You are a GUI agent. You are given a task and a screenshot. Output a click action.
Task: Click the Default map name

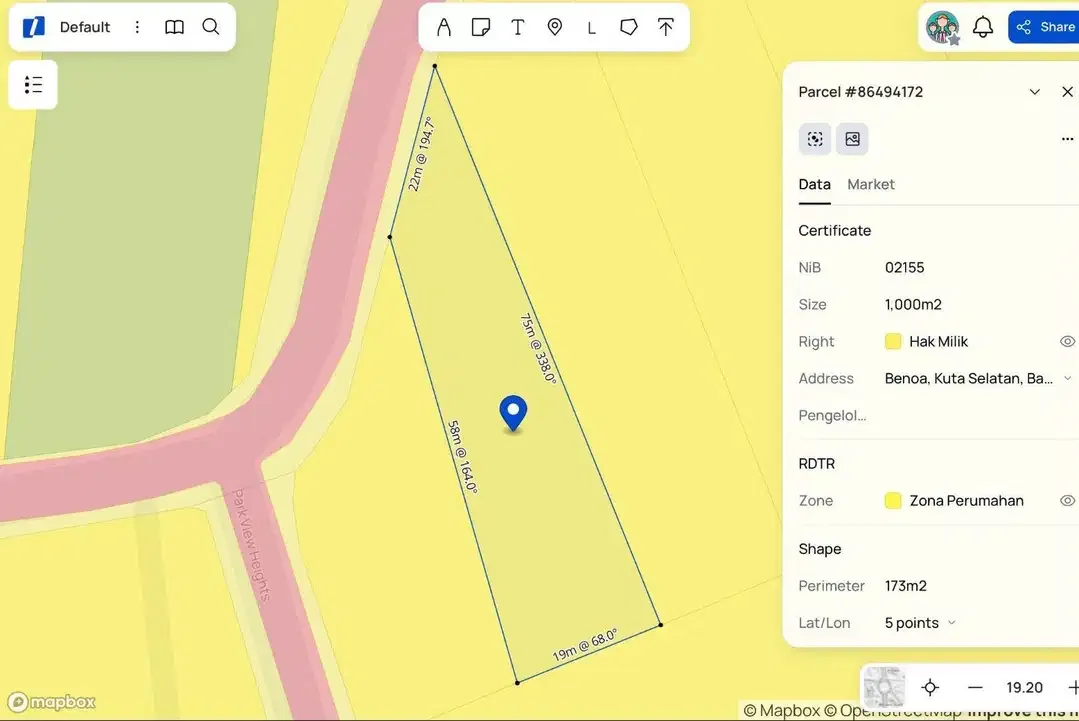pos(85,27)
